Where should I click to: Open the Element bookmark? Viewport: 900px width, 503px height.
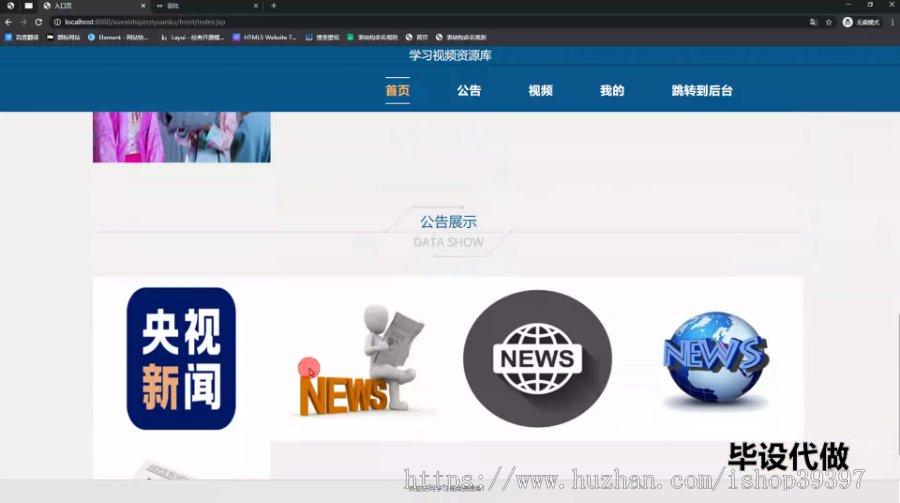118,37
